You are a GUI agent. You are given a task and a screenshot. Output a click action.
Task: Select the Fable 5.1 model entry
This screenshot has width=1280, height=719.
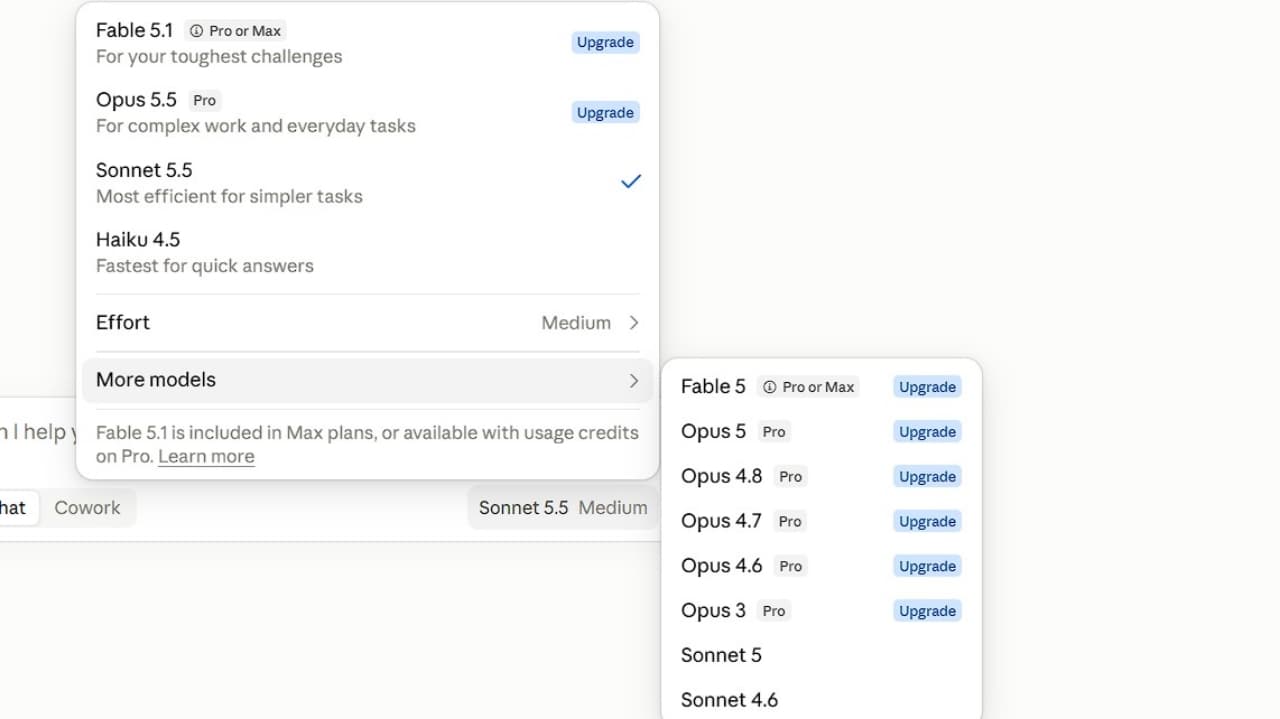click(367, 42)
